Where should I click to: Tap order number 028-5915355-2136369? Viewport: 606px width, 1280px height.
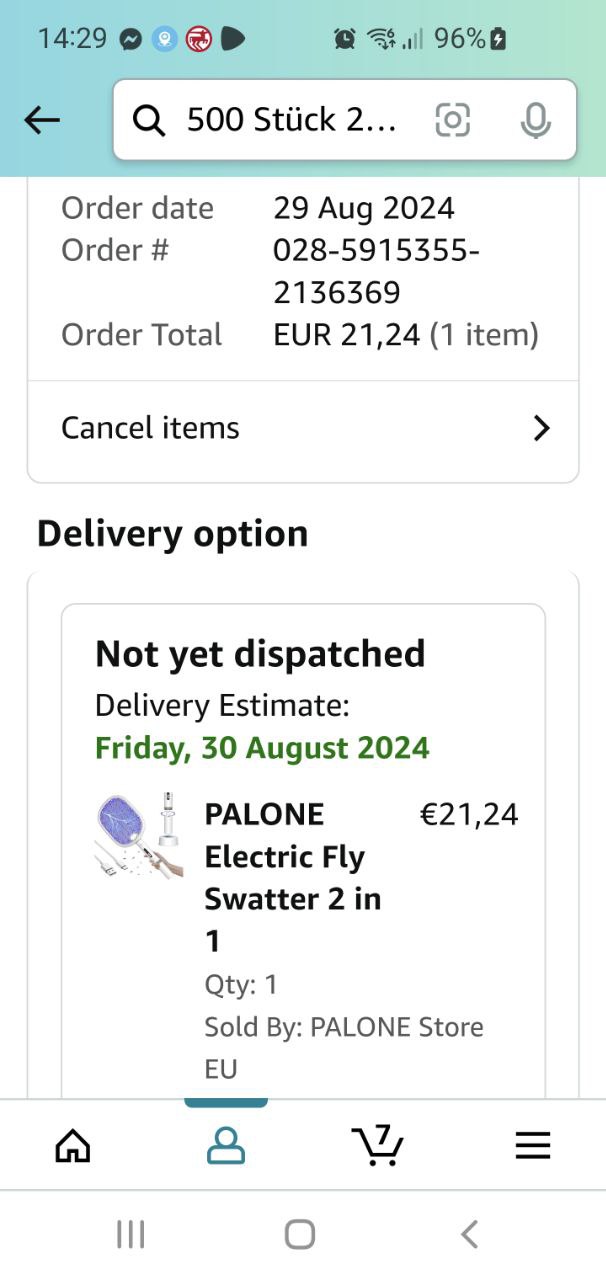point(376,271)
